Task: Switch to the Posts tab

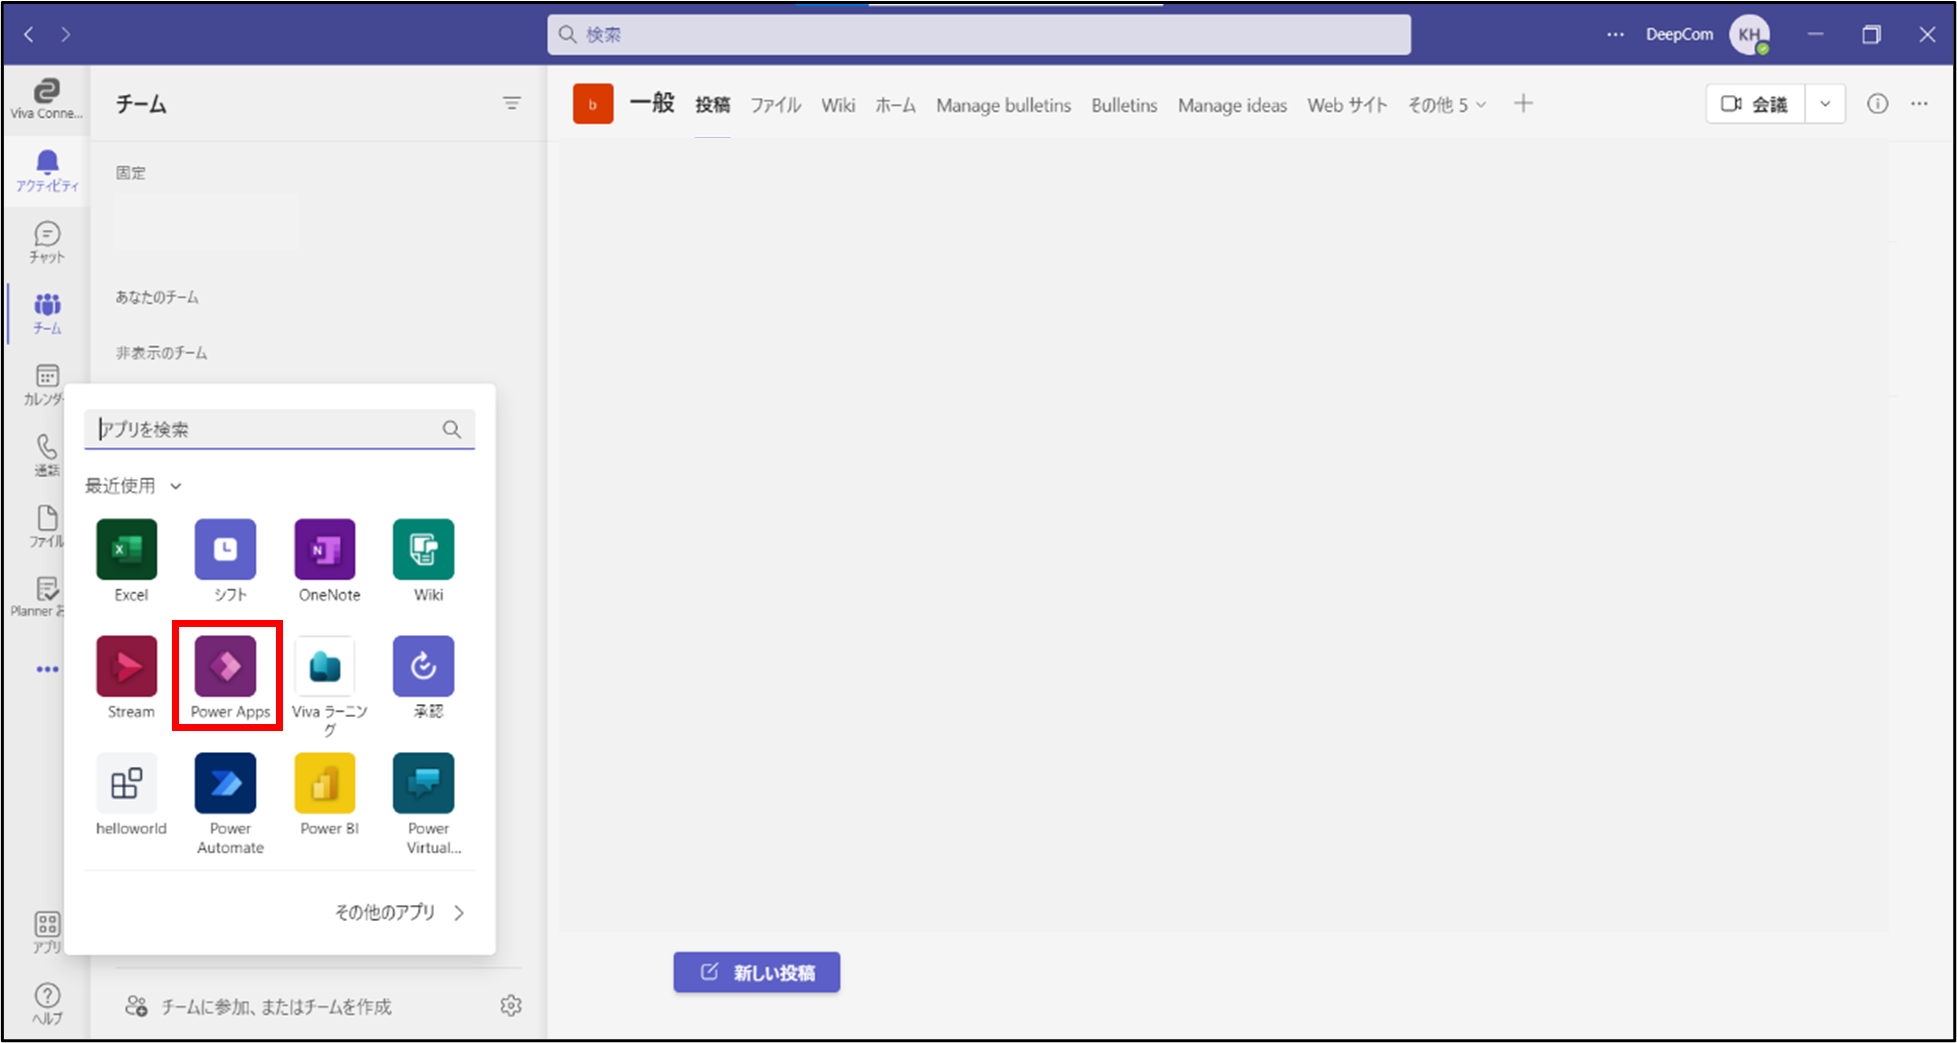Action: pos(712,105)
